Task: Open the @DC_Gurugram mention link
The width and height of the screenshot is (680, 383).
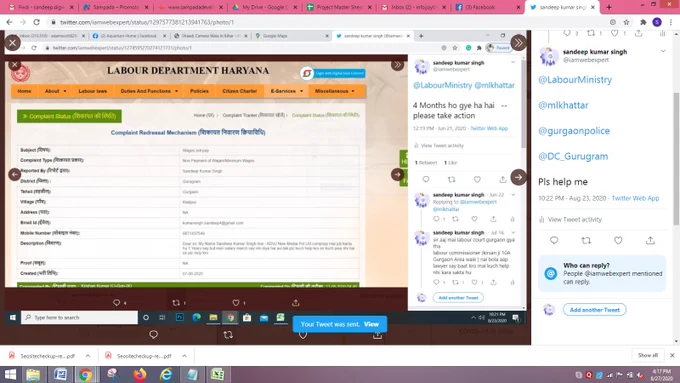Action: pyautogui.click(x=573, y=157)
